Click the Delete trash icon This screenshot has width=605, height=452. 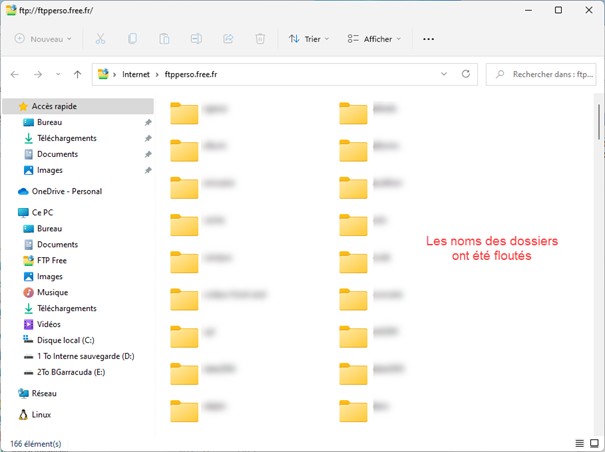click(x=260, y=39)
